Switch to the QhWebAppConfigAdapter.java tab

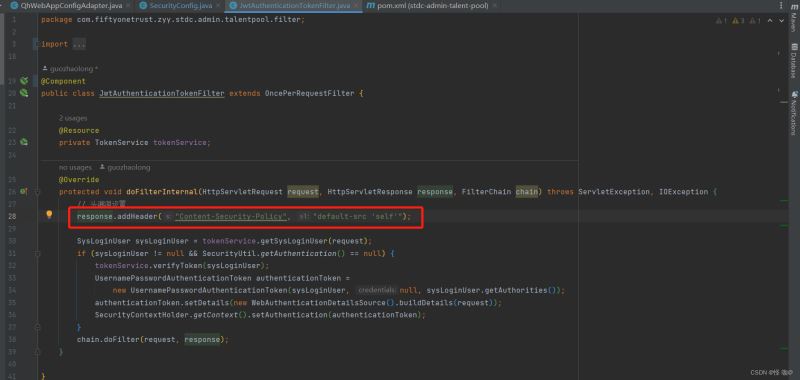[66, 6]
